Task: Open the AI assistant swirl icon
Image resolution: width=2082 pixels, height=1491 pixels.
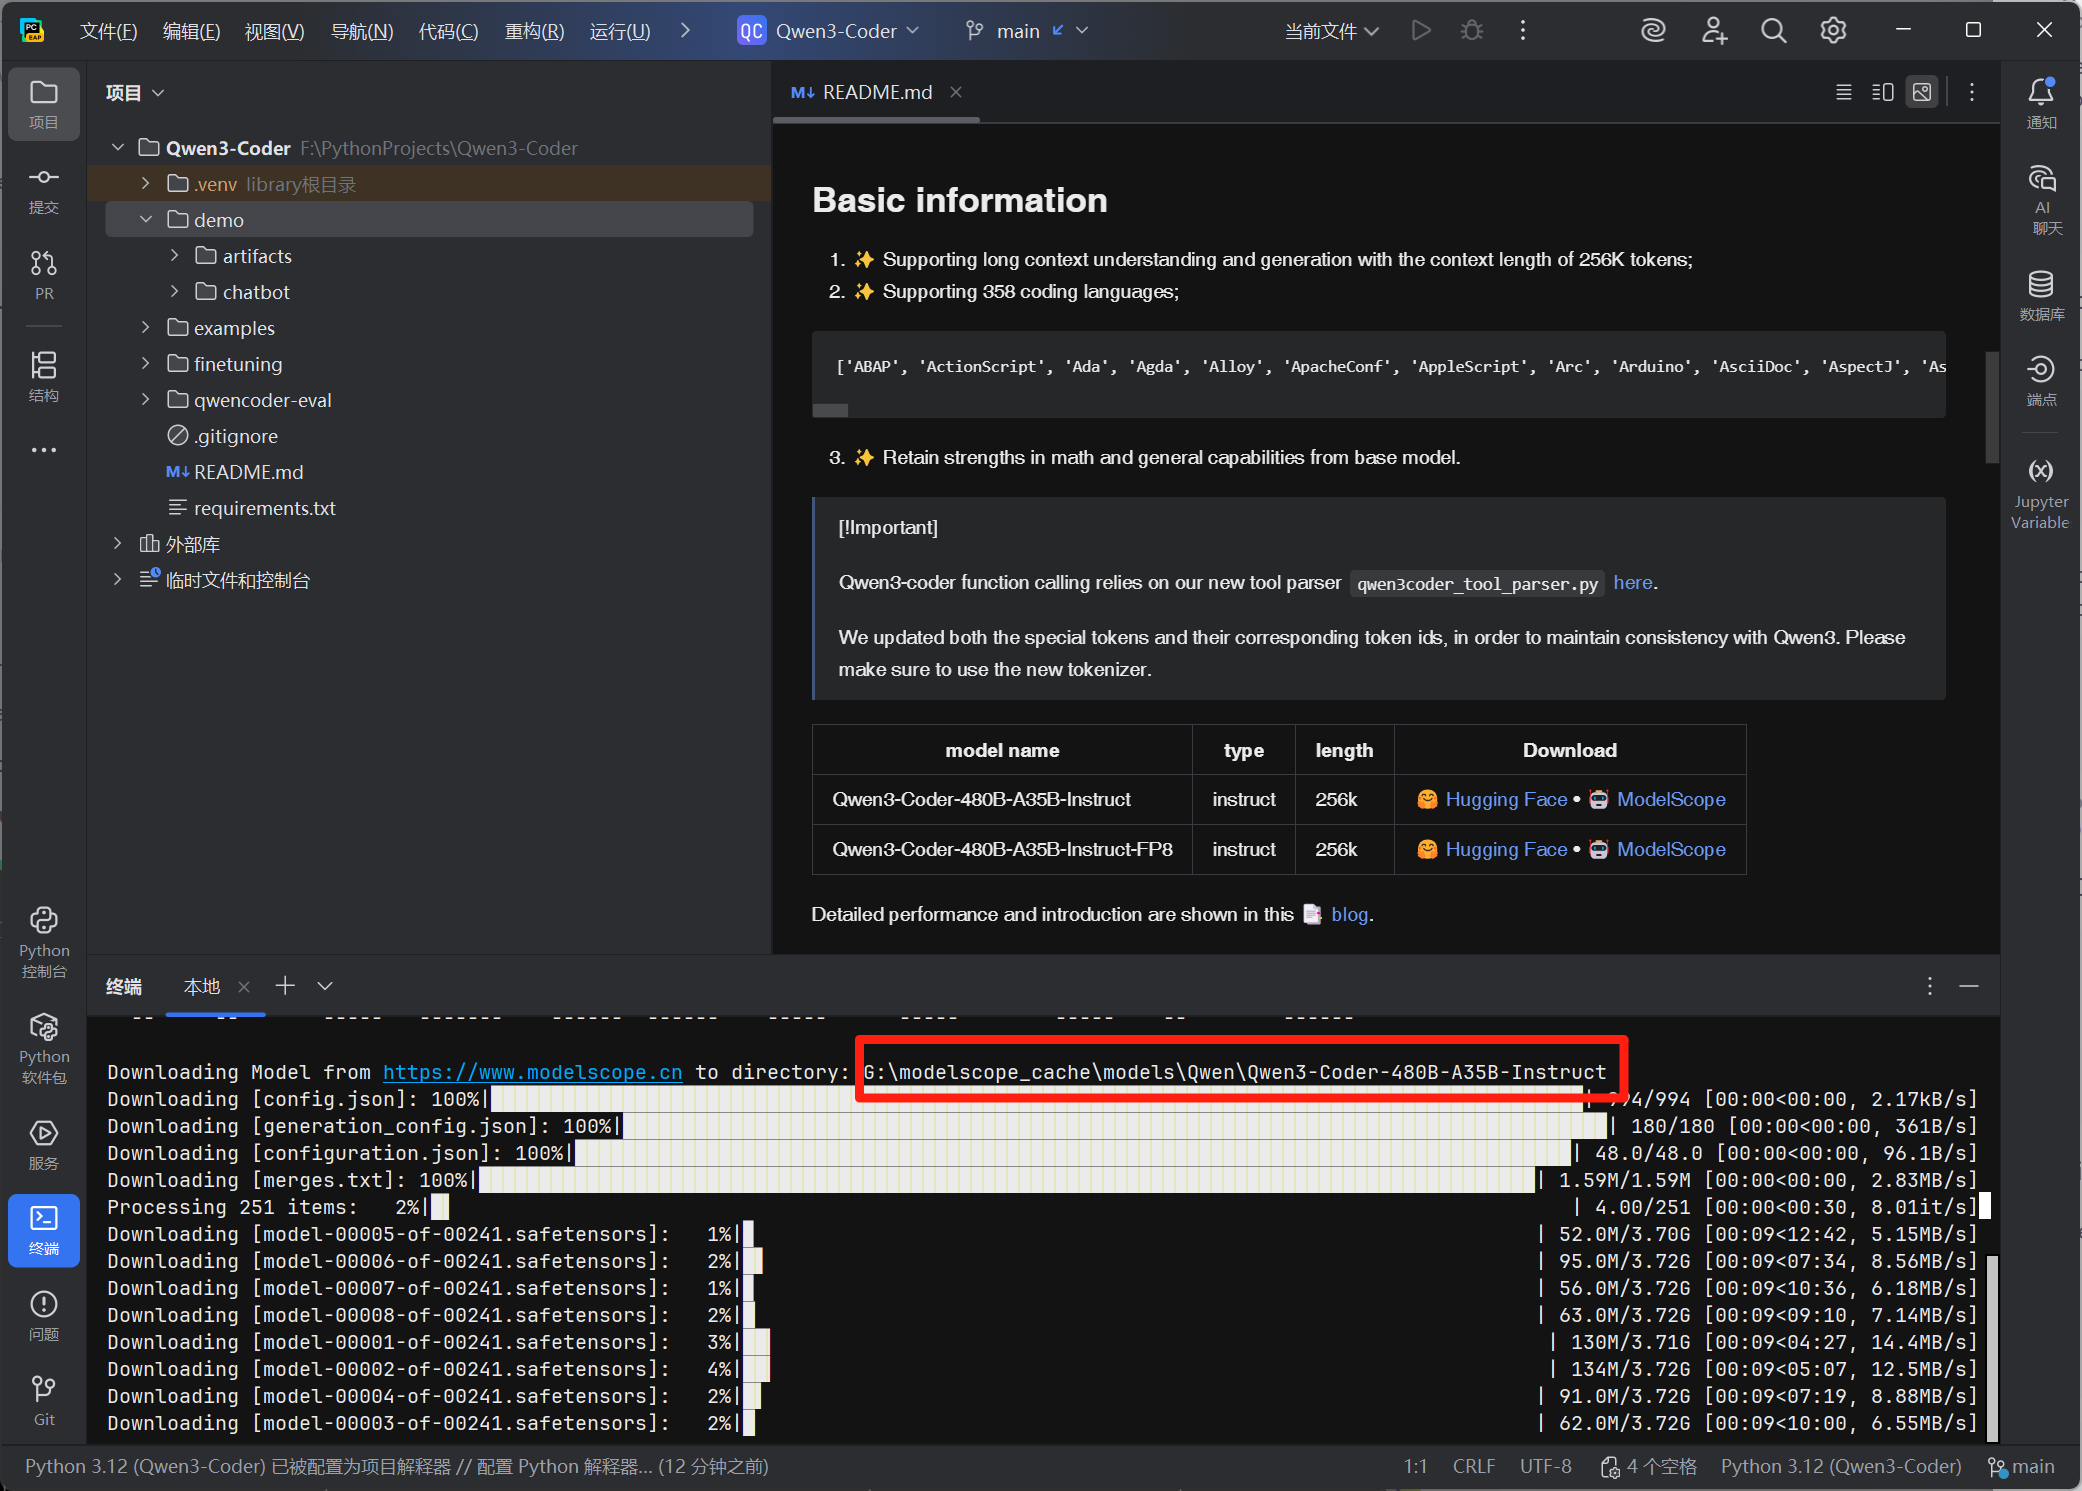Action: tap(1654, 31)
